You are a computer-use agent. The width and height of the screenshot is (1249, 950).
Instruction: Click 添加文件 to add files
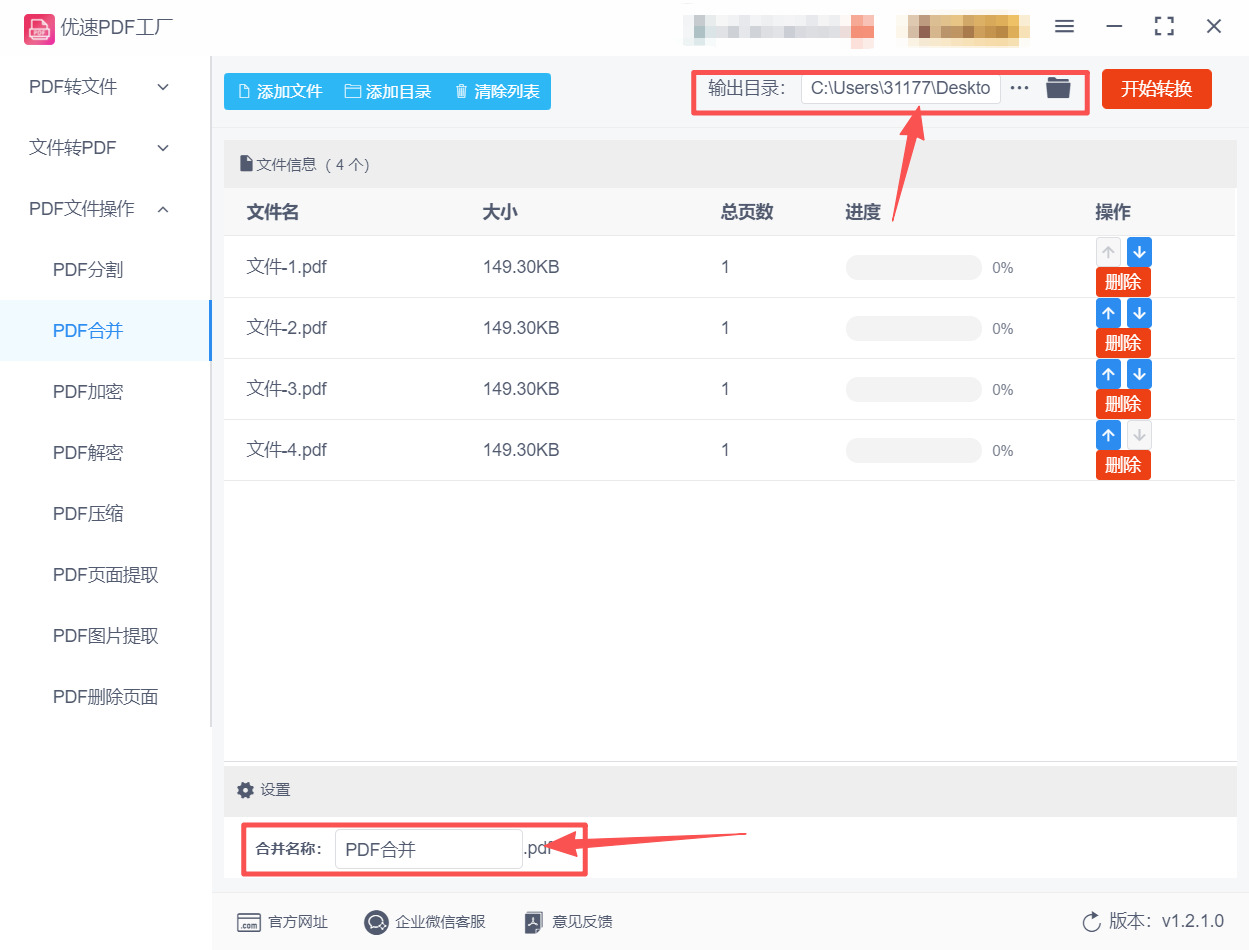280,91
